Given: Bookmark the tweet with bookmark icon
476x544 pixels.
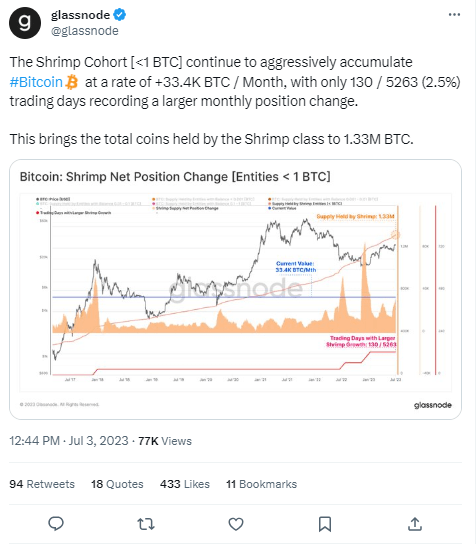Looking at the screenshot, I should (x=325, y=524).
